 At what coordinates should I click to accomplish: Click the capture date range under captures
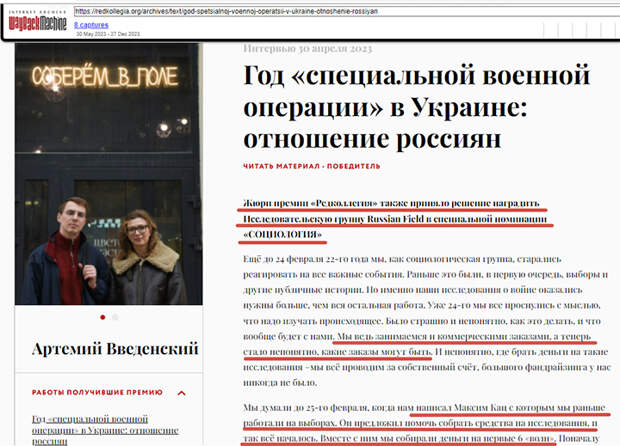(x=108, y=34)
